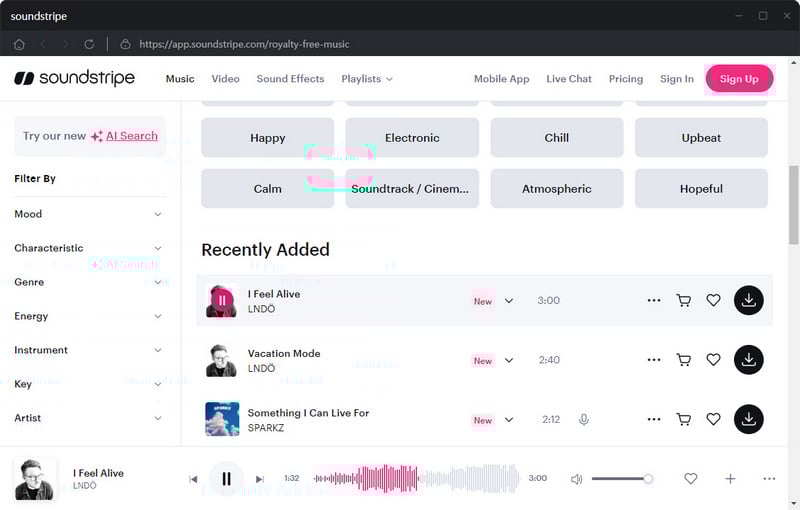This screenshot has height=510, width=800.
Task: Adjust the volume slider
Action: click(622, 478)
